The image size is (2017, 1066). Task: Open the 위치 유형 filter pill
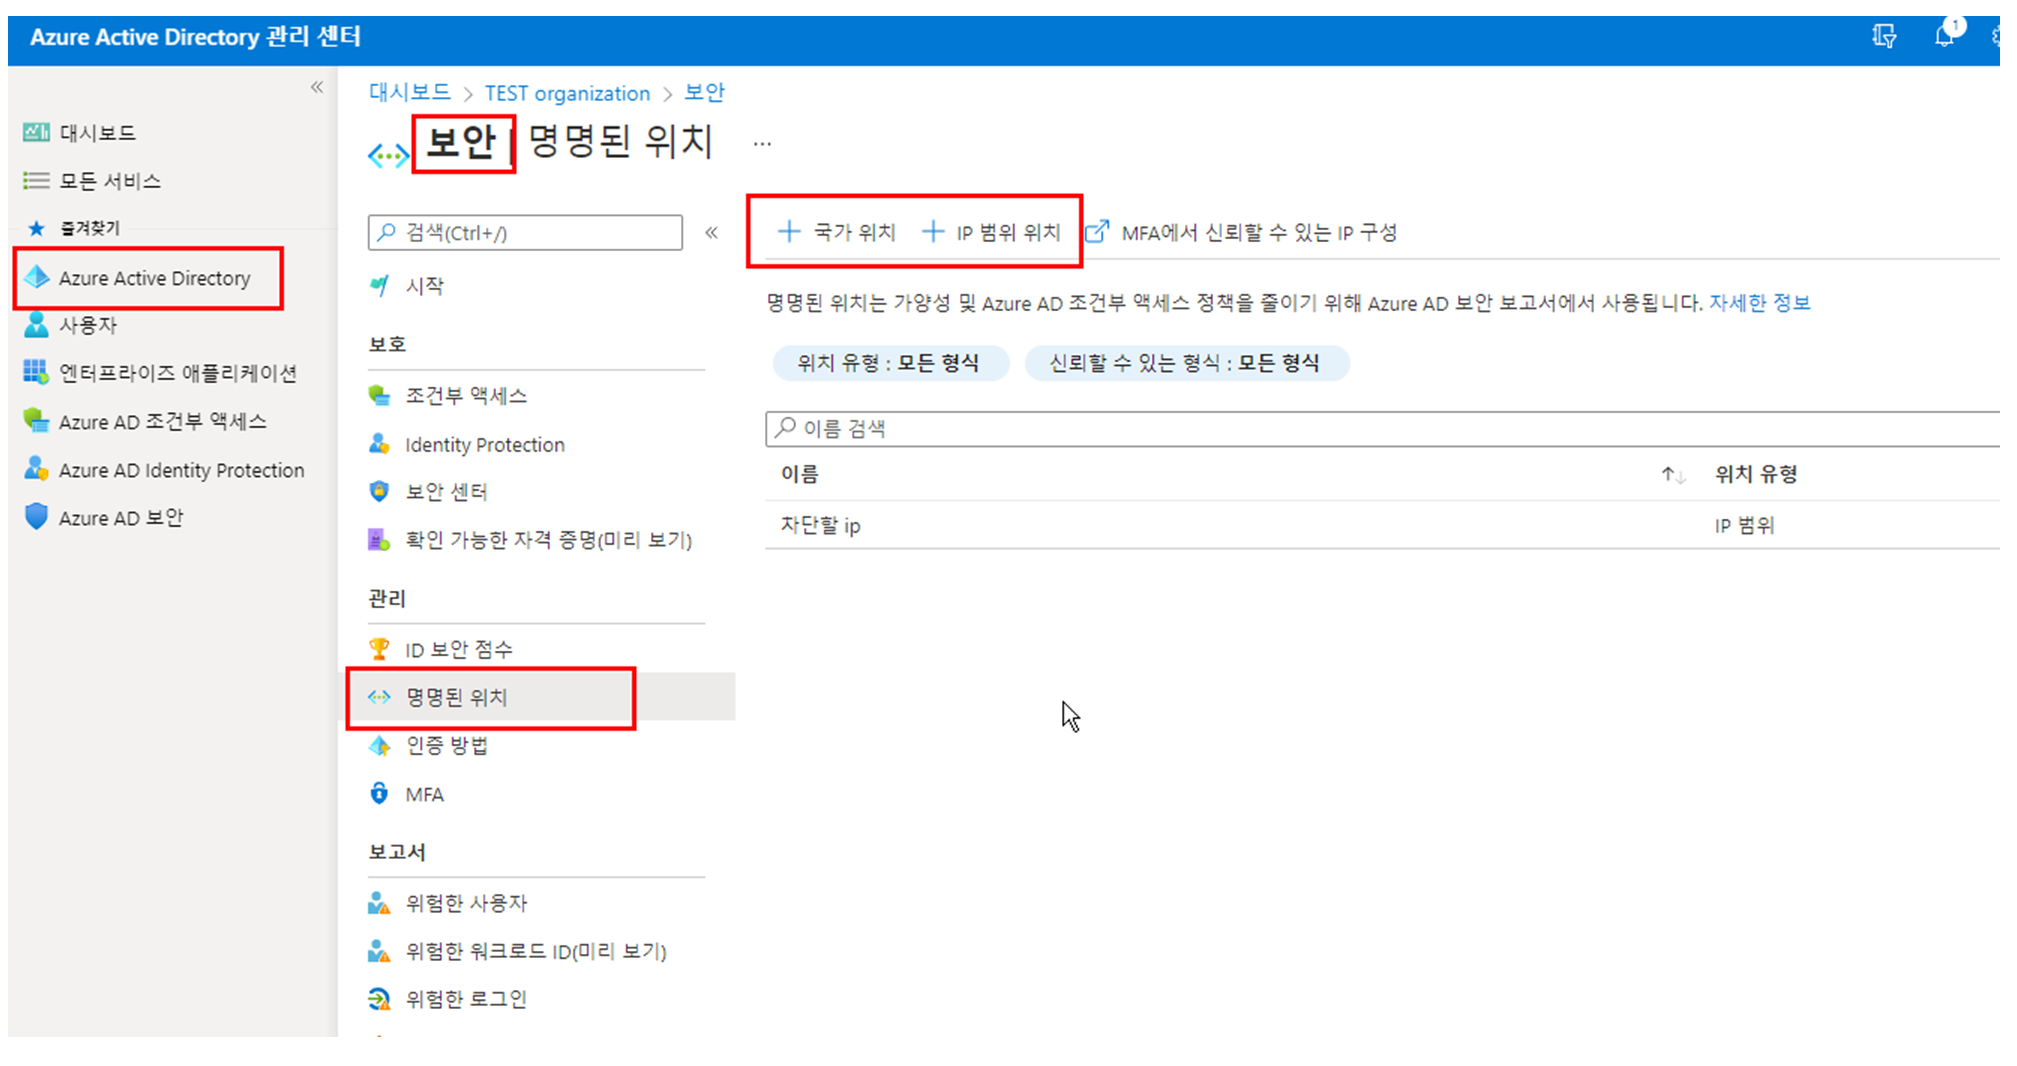pos(889,363)
